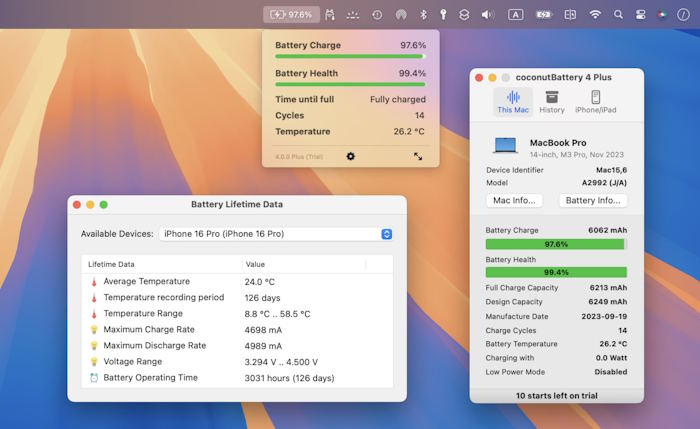Click Battery Charge bar in popover
The image size is (700, 429).
(x=350, y=56)
